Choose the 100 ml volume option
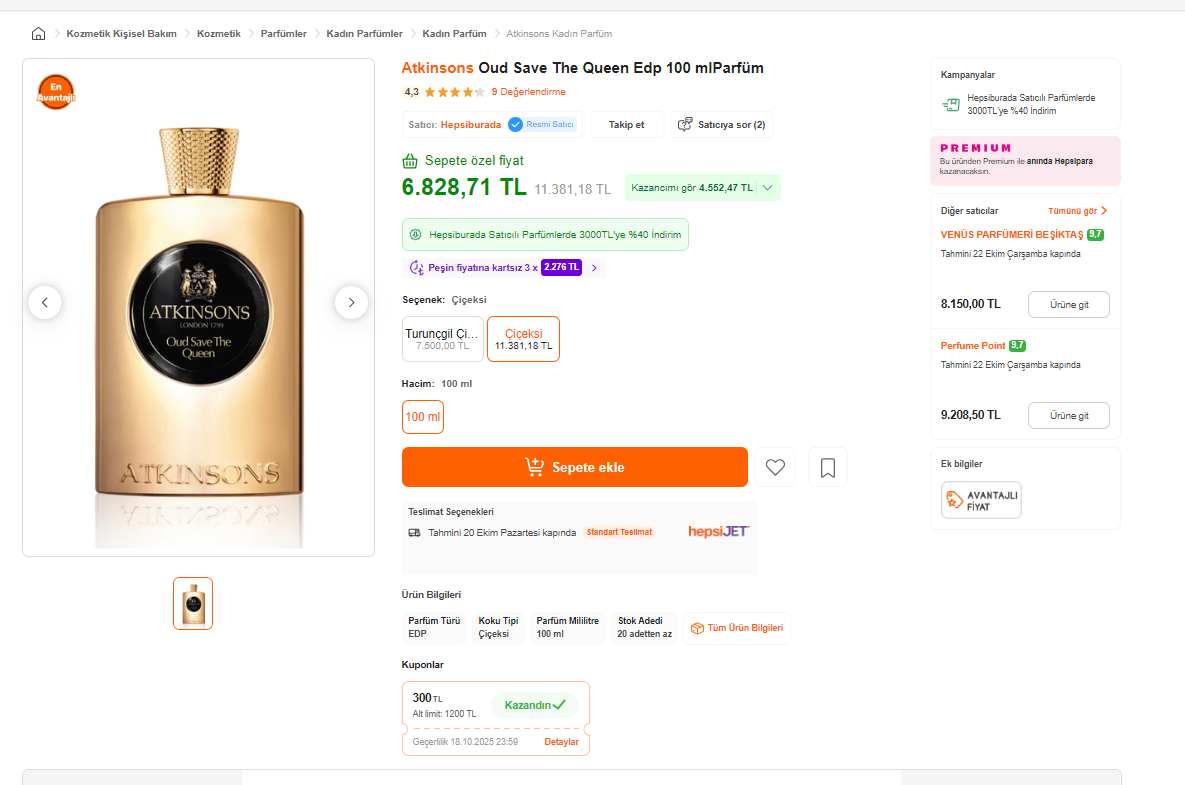The height and width of the screenshot is (785, 1185). point(422,417)
